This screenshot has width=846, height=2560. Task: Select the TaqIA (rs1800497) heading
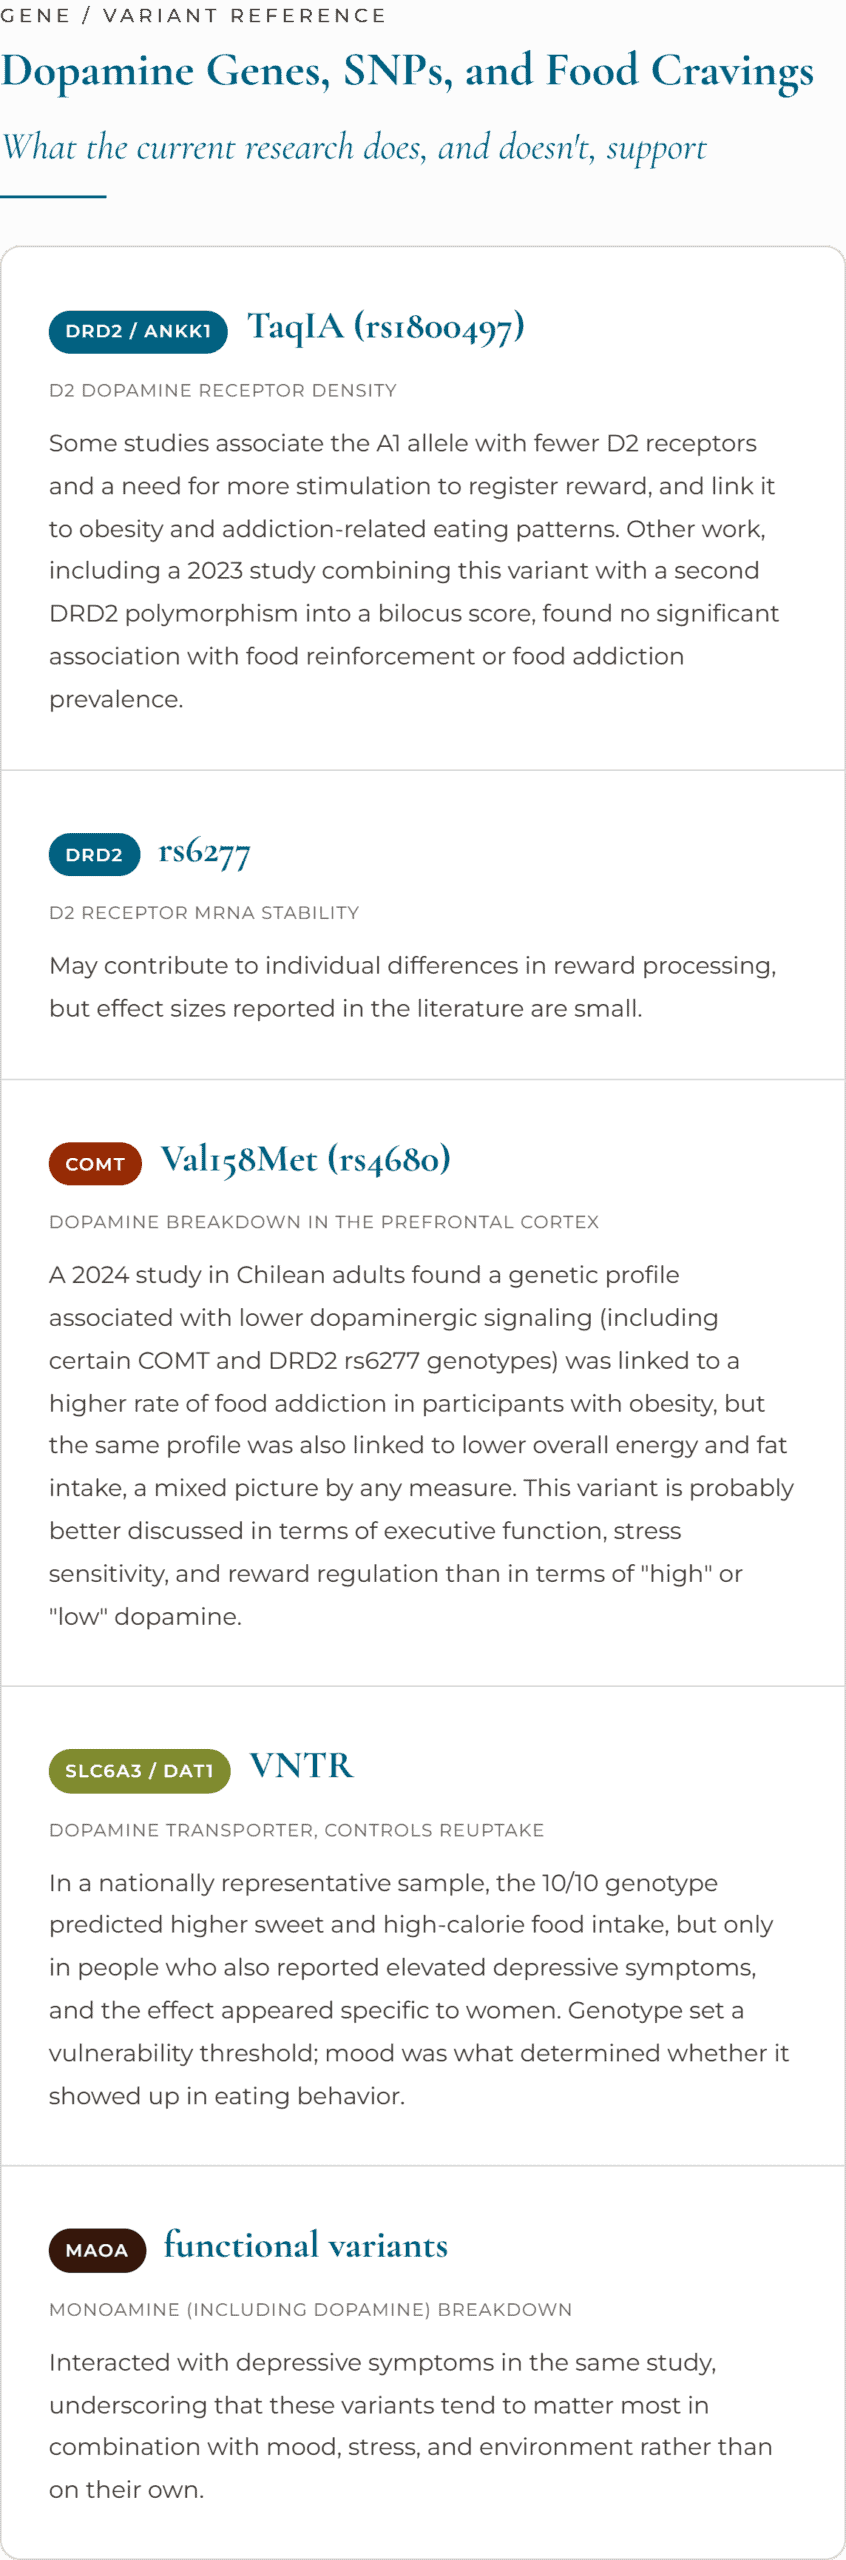386,328
